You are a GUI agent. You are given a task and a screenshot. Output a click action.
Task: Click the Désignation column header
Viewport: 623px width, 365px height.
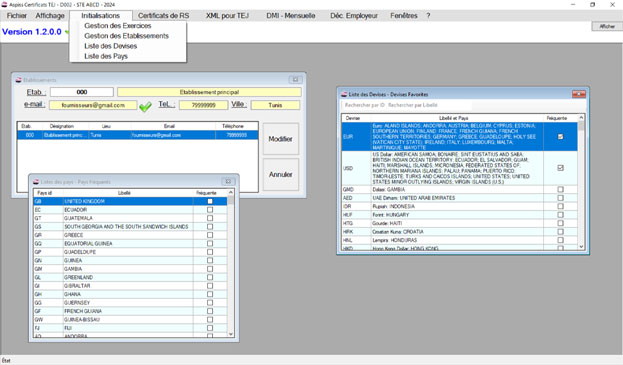(62, 126)
